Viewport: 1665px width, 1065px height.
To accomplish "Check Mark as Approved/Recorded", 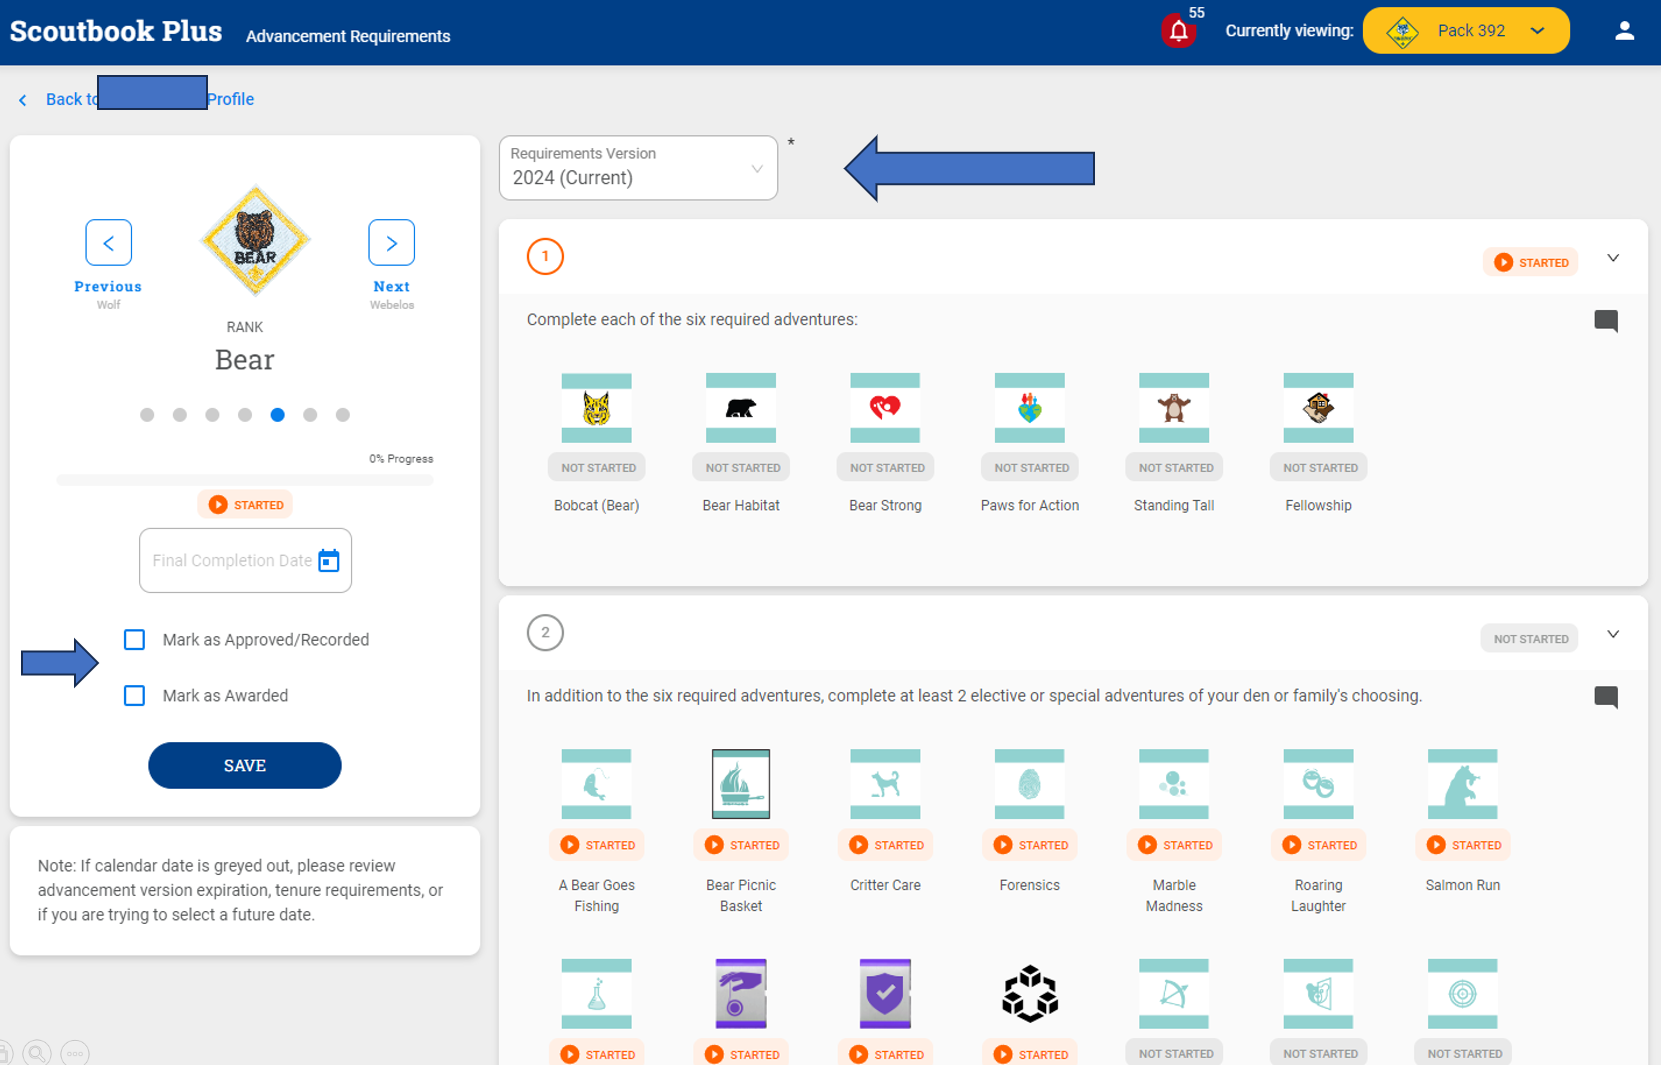I will pyautogui.click(x=135, y=640).
